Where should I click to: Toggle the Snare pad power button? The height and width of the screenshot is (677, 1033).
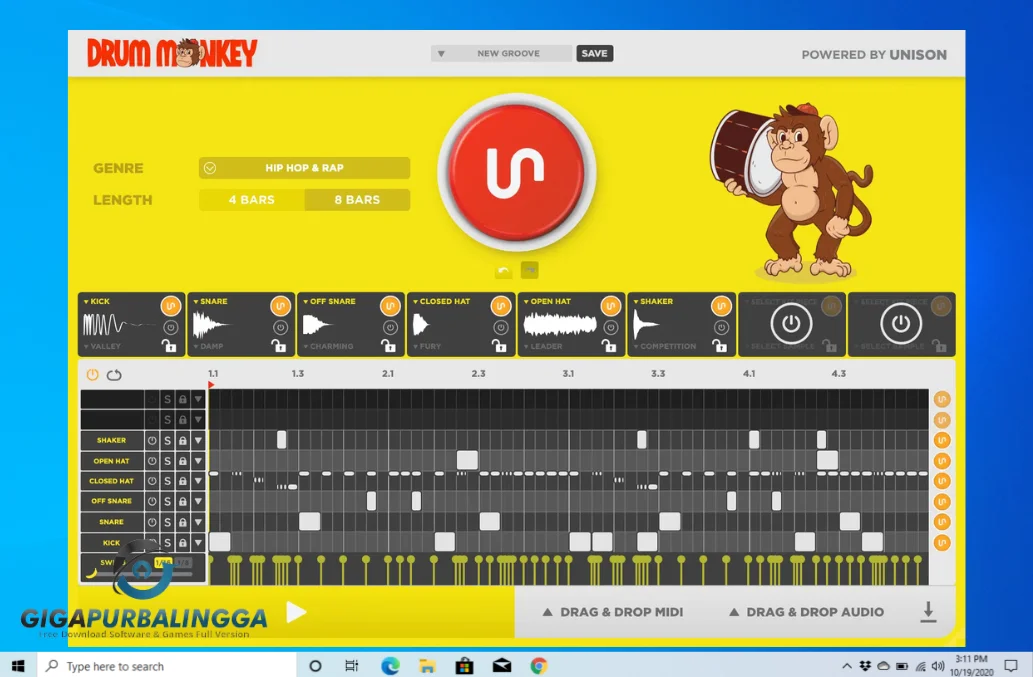(x=281, y=327)
